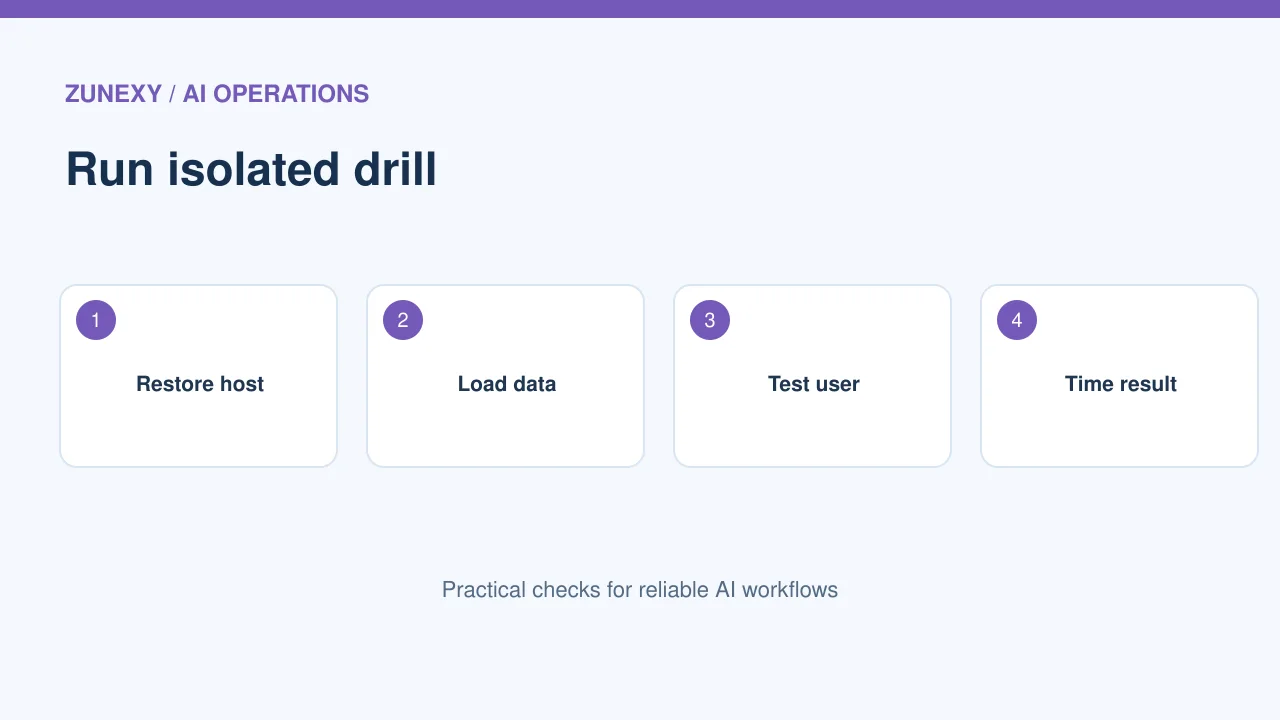Select the "Load data" label
Screen dimensions: 1280x720
click(x=507, y=384)
